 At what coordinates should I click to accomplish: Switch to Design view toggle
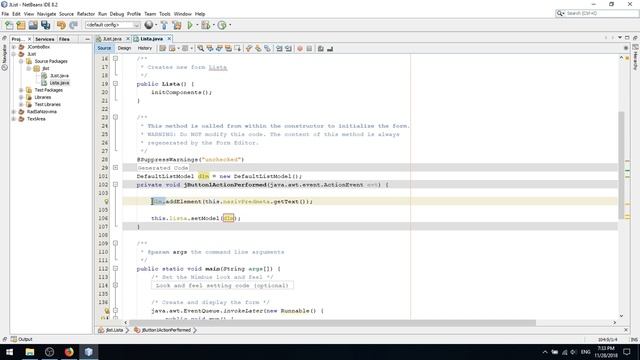click(124, 48)
